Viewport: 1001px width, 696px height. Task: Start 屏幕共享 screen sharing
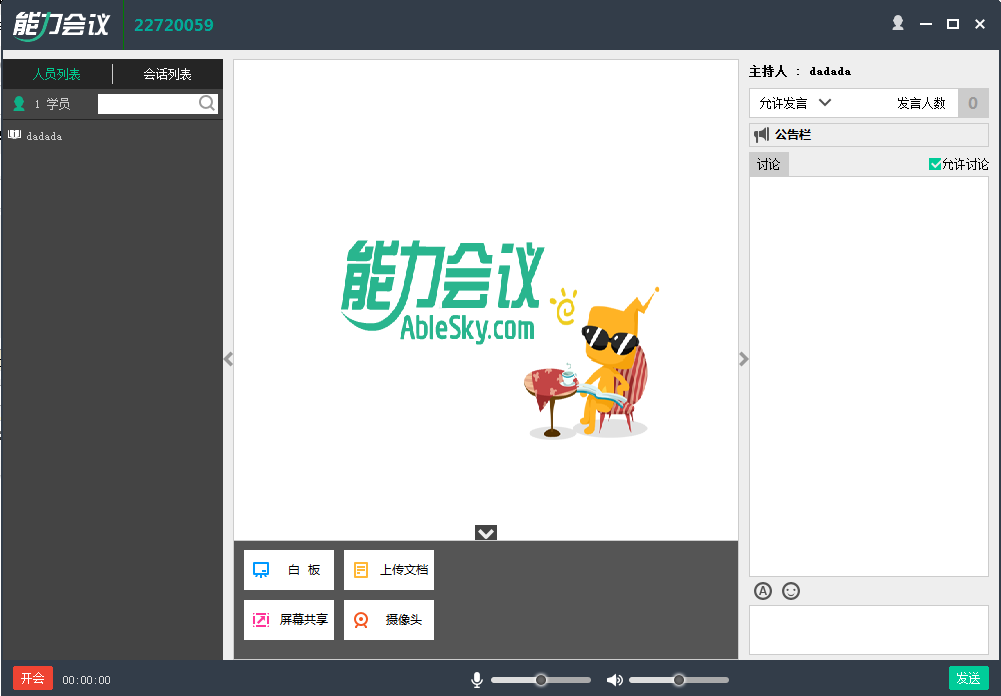289,619
